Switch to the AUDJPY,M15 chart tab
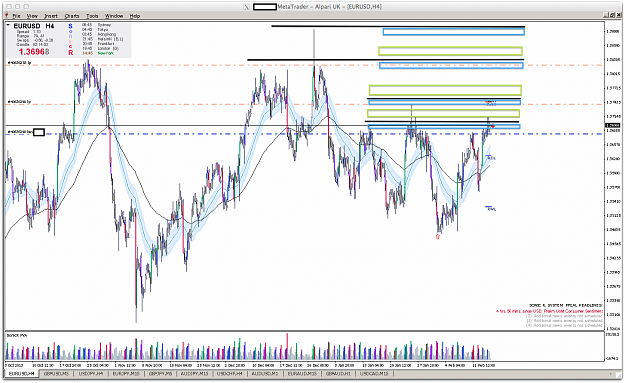This screenshot has height=383, width=625. (195, 374)
